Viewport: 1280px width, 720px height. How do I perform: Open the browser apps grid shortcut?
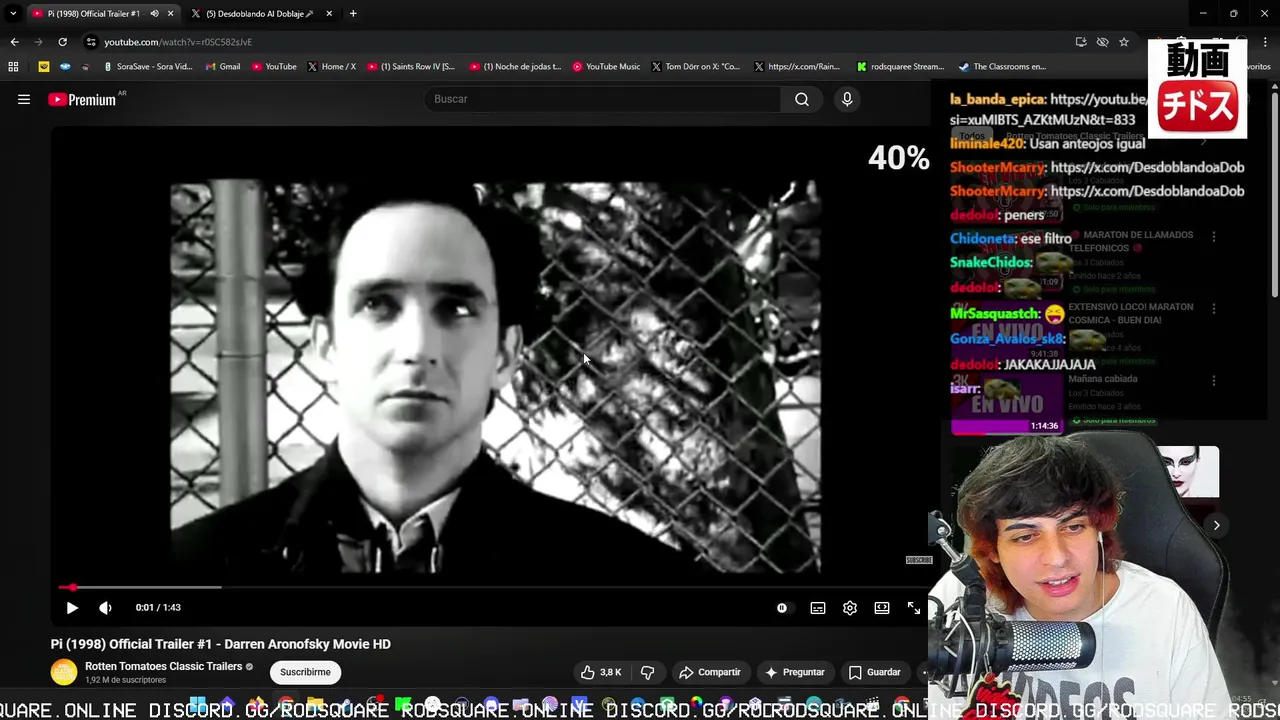[13, 67]
